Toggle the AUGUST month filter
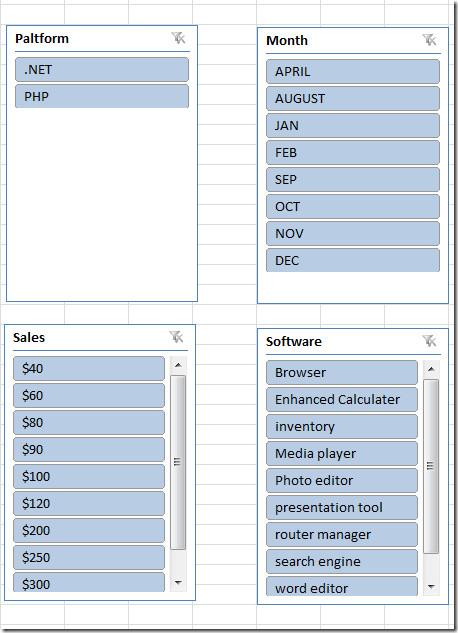Image resolution: width=458 pixels, height=633 pixels. [353, 98]
